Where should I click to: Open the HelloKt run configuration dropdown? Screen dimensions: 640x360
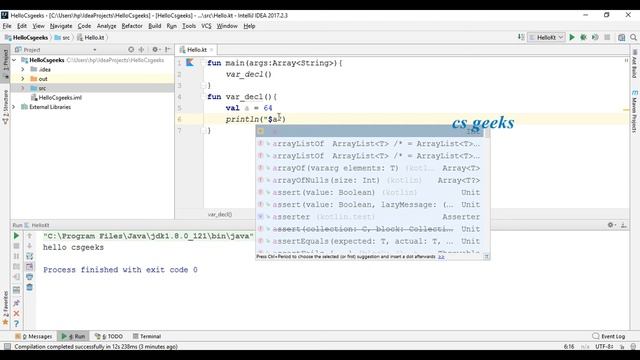click(547, 37)
